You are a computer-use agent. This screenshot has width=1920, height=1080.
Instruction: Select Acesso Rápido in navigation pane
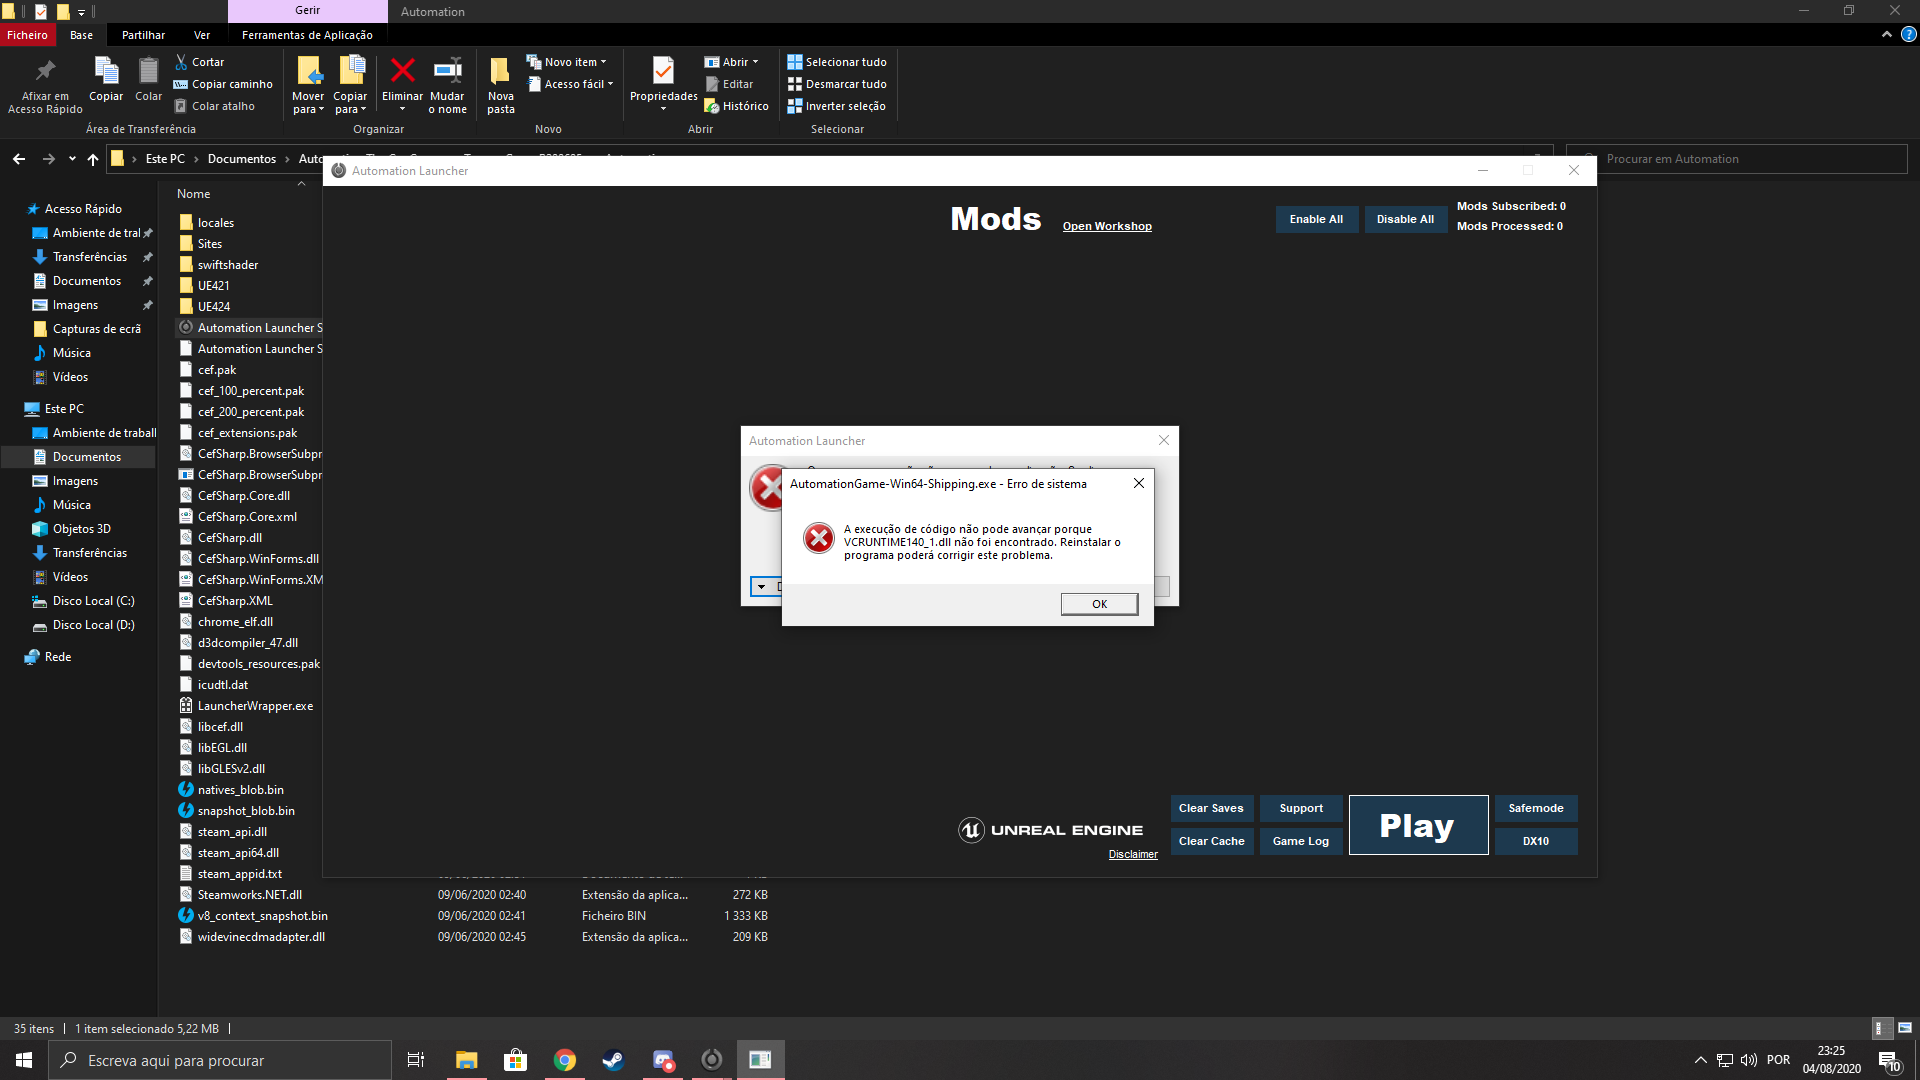pyautogui.click(x=83, y=209)
